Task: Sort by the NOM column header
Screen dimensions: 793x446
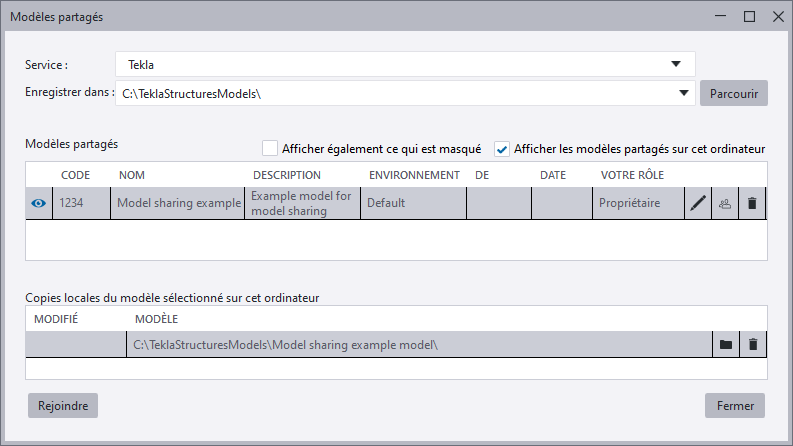Action: click(132, 175)
